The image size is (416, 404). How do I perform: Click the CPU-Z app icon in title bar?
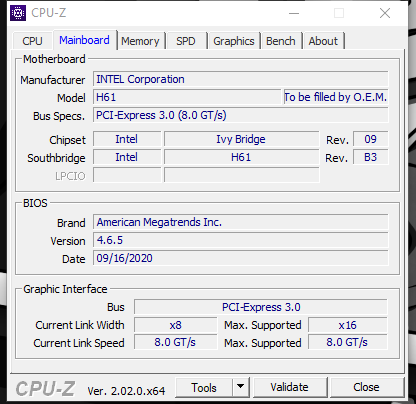18,13
